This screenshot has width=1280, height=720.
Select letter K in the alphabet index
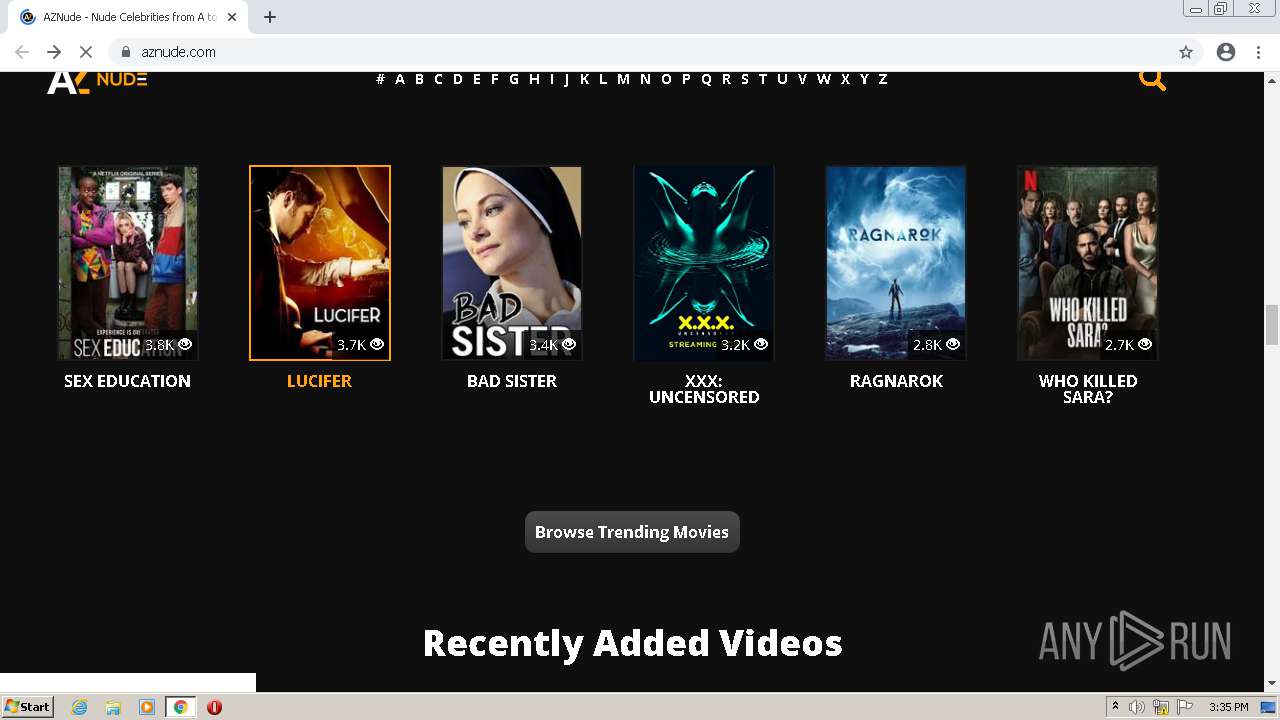[584, 79]
